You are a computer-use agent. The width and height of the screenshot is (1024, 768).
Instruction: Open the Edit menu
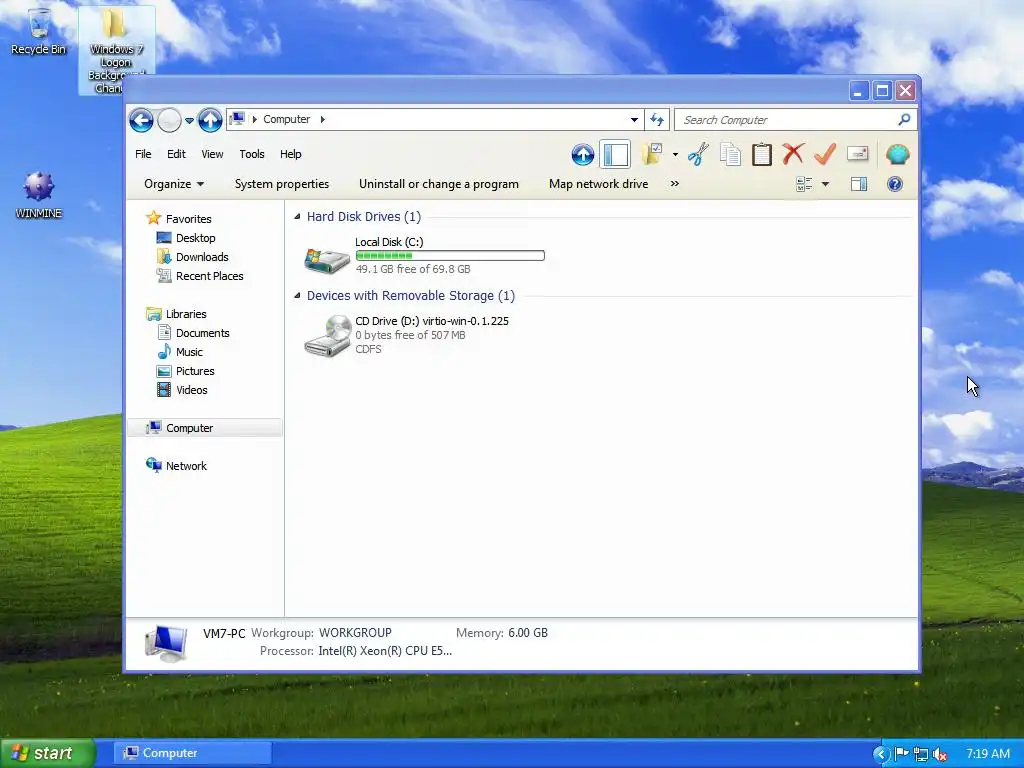pyautogui.click(x=176, y=154)
